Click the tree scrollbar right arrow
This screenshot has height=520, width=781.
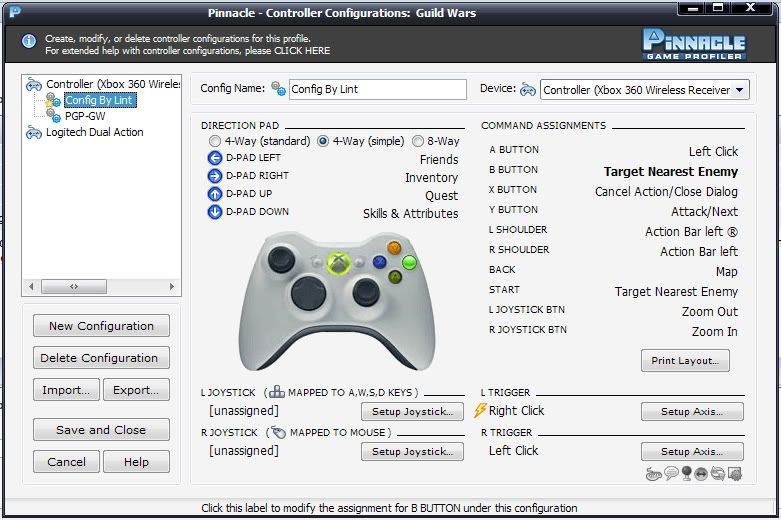click(x=172, y=286)
